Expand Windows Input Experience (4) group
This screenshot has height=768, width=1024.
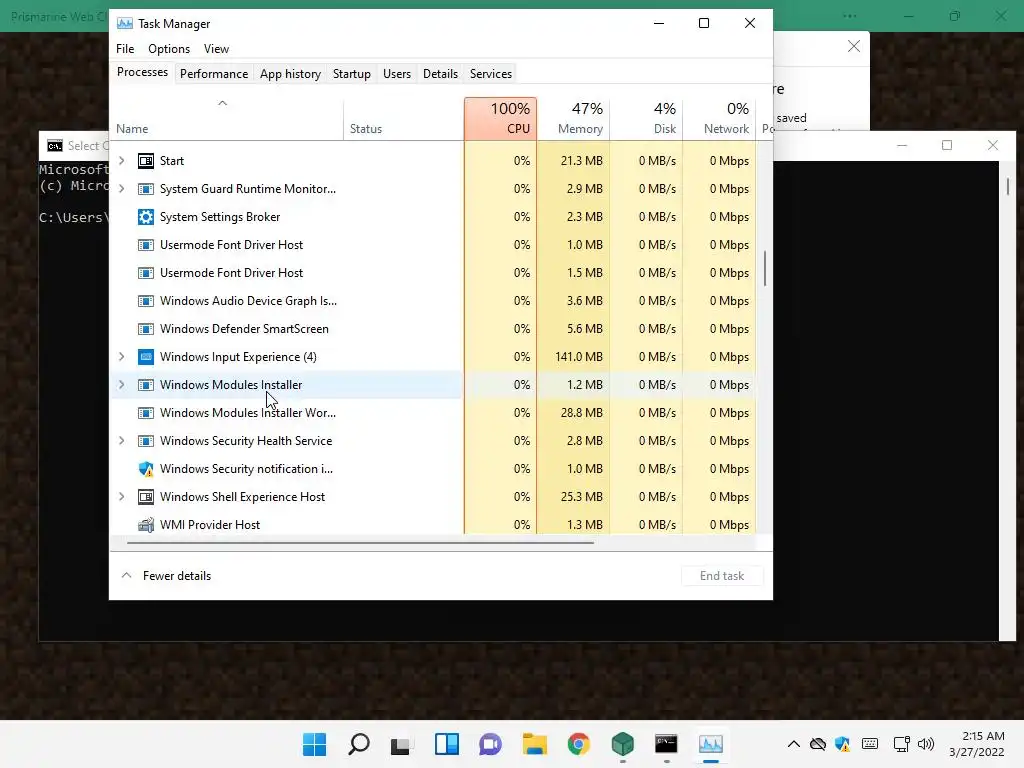(x=121, y=357)
